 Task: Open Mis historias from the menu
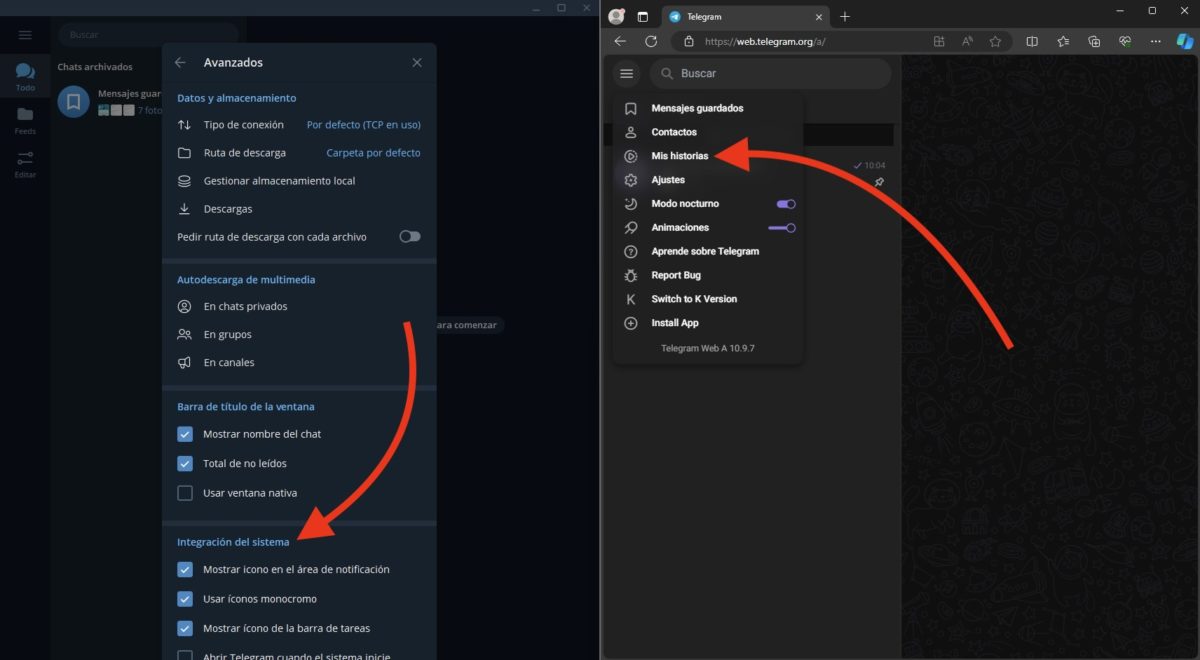click(682, 155)
